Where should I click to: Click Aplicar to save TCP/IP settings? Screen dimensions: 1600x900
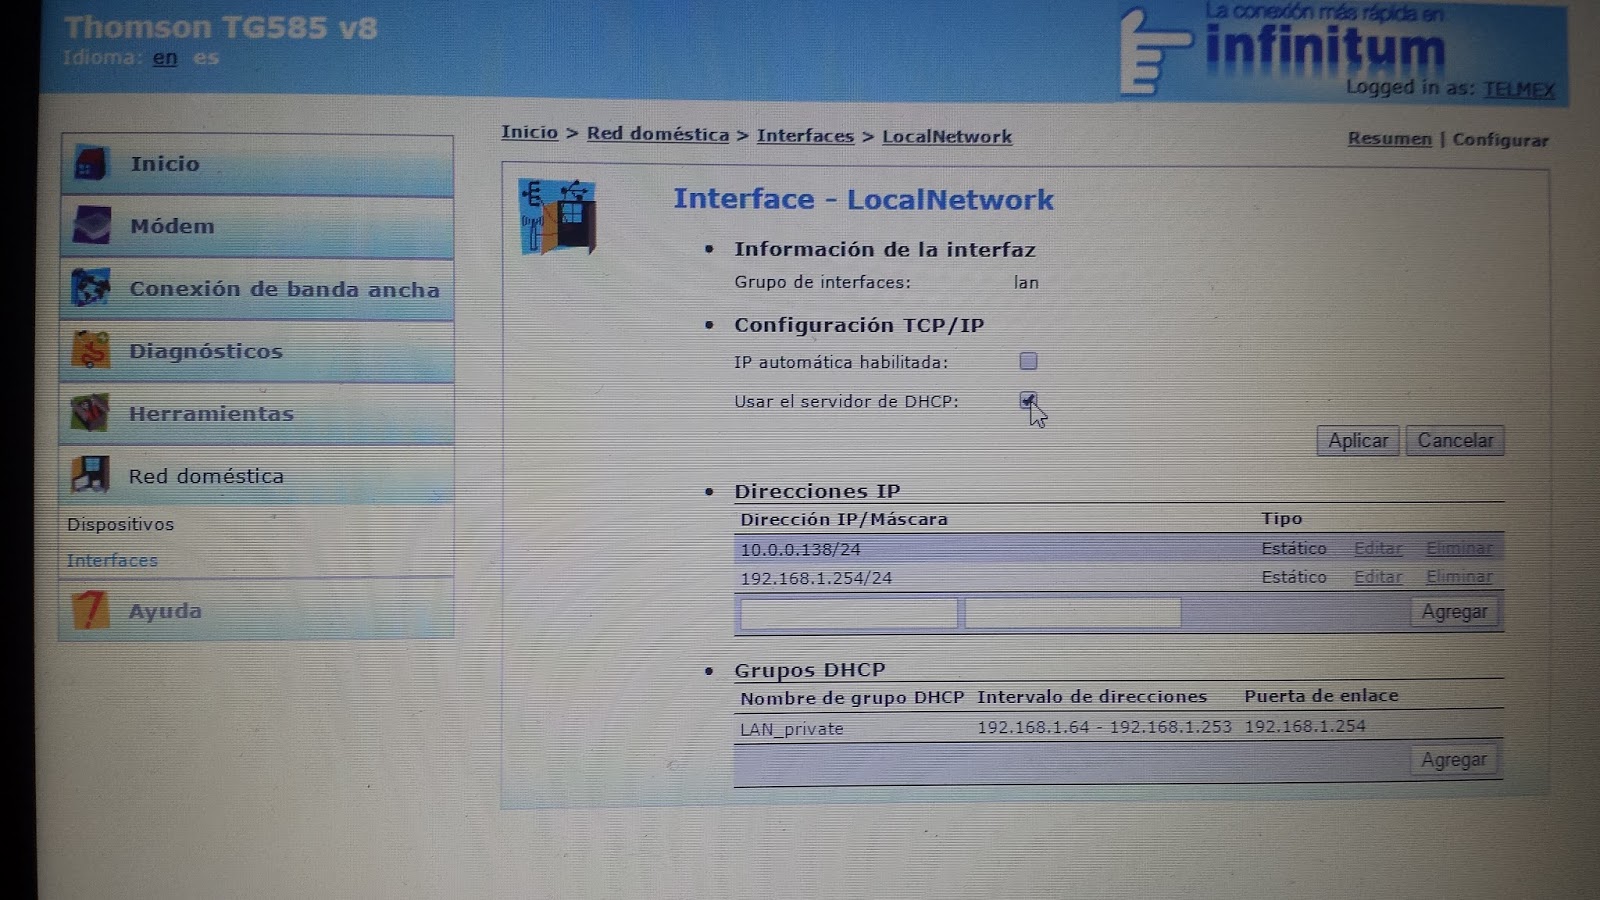[x=1356, y=440]
